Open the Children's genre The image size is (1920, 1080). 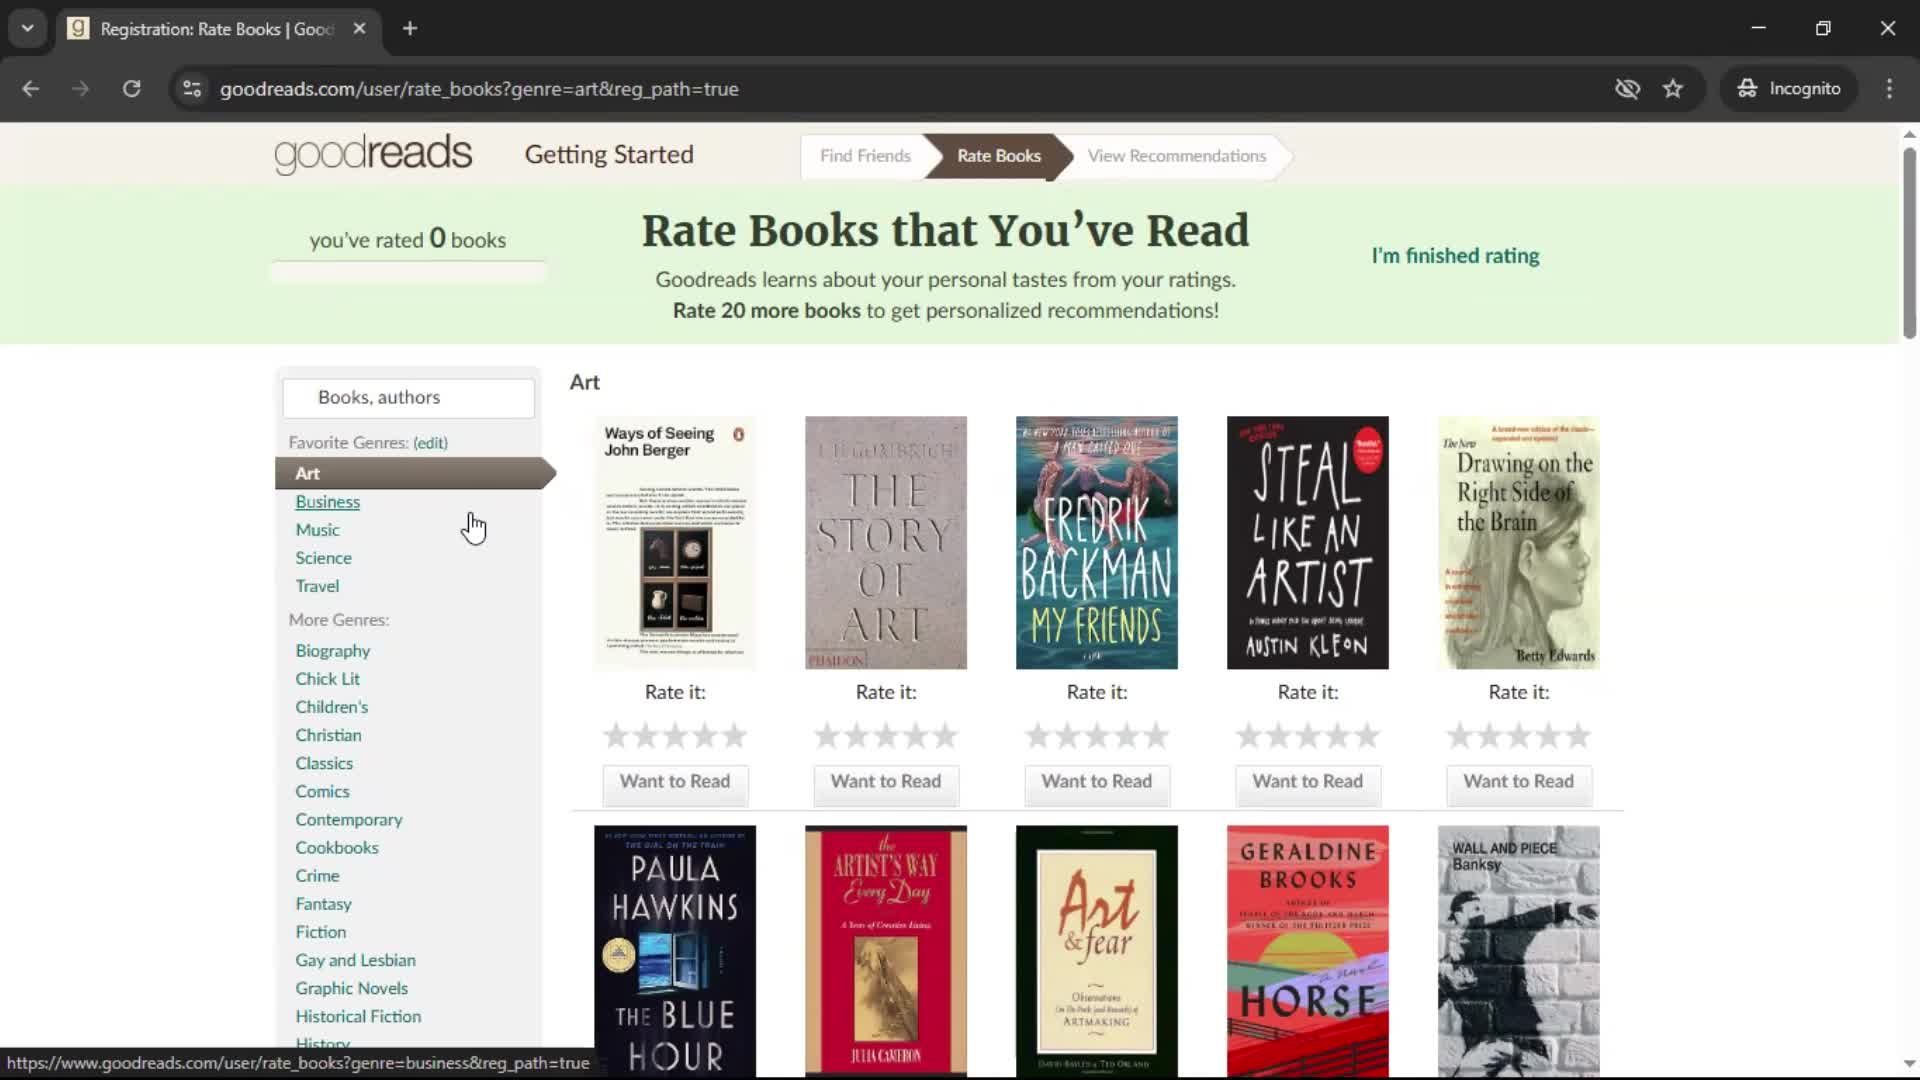[x=331, y=707]
